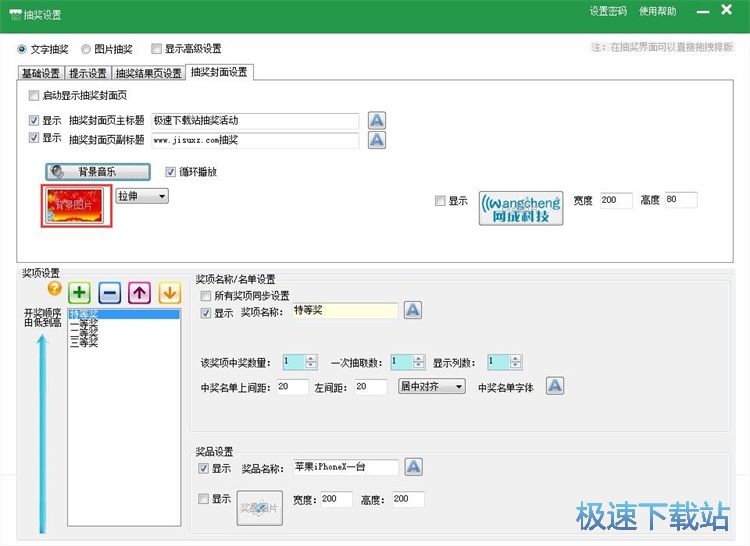Viewport: 750px width, 546px height.
Task: Add a new prize with green plus
Action: pos(79,293)
